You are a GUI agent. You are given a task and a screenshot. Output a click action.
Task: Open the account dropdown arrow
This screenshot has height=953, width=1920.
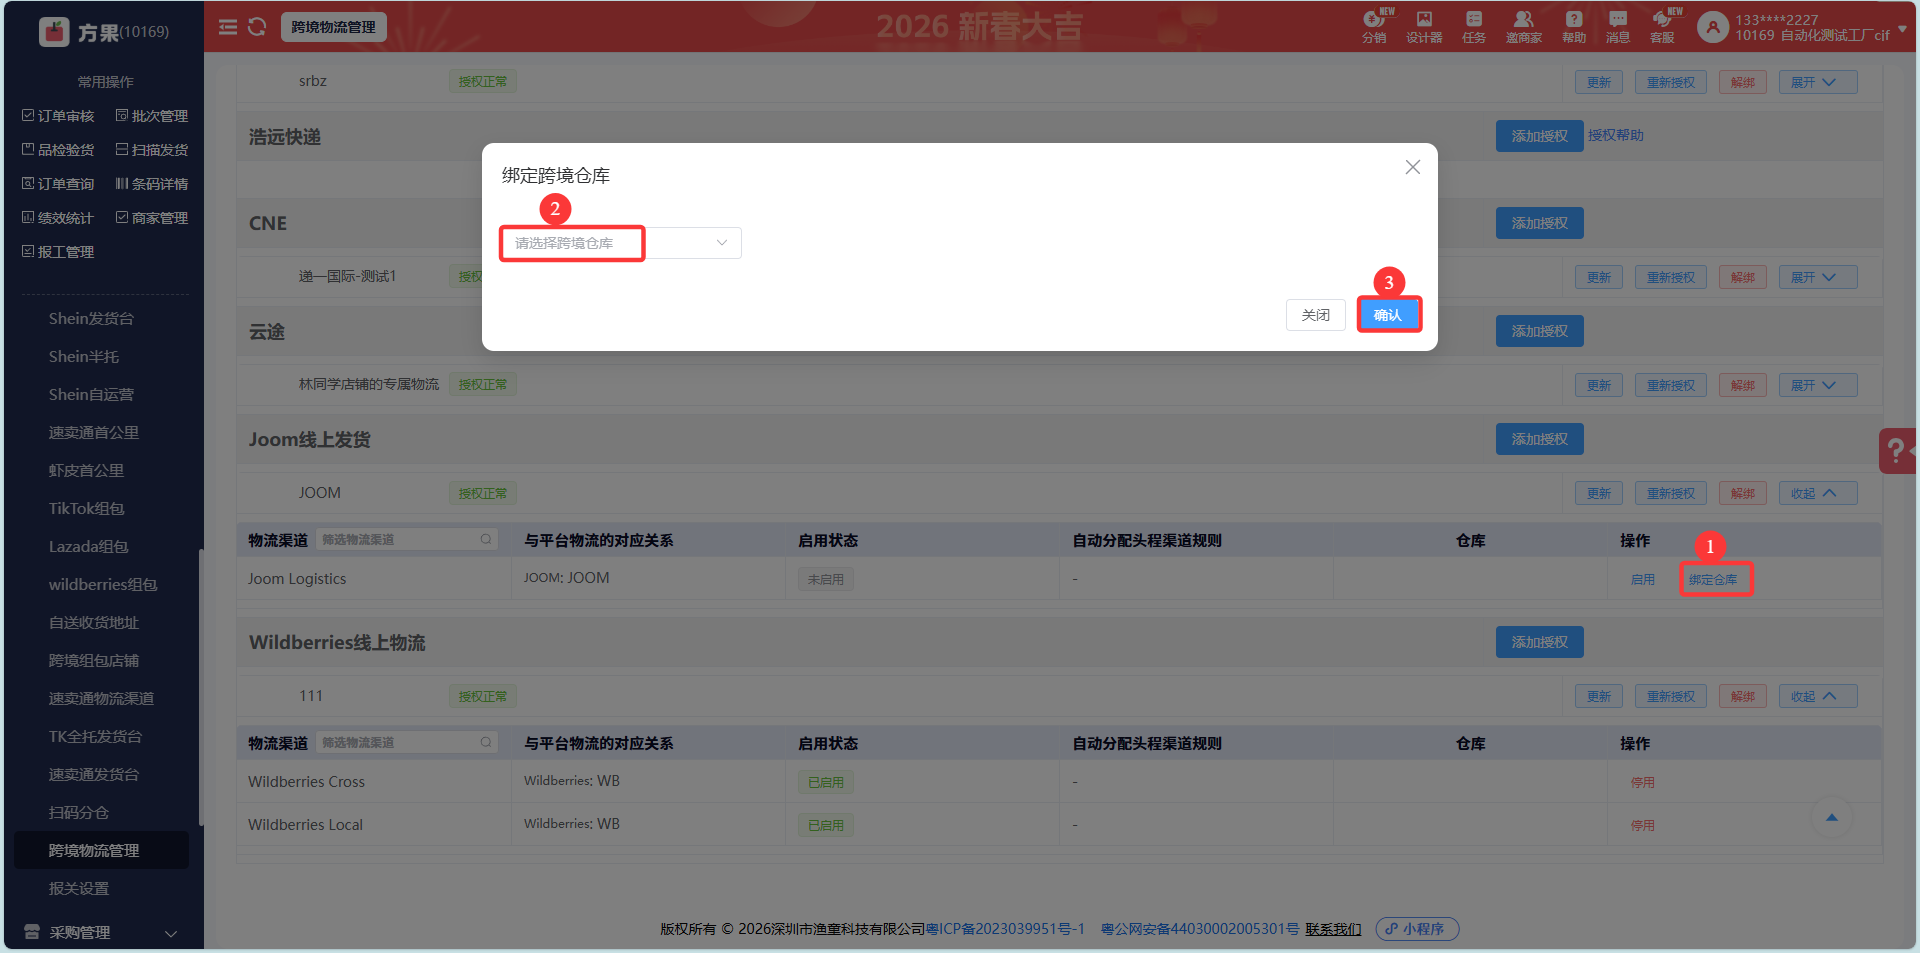click(1901, 28)
